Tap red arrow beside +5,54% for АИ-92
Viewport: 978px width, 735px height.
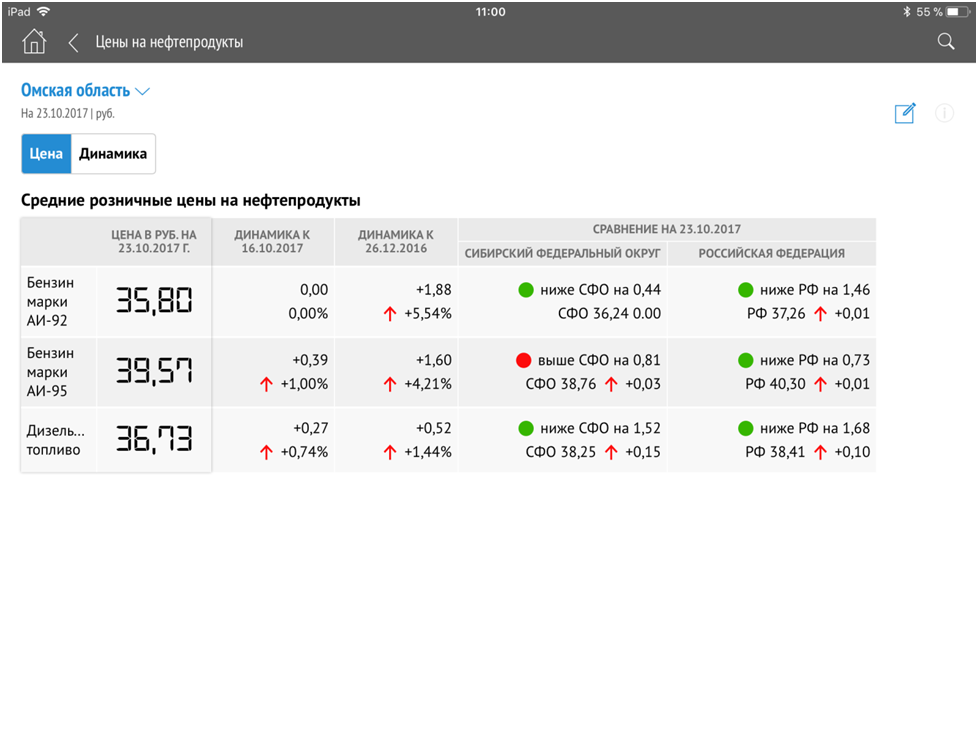click(390, 313)
